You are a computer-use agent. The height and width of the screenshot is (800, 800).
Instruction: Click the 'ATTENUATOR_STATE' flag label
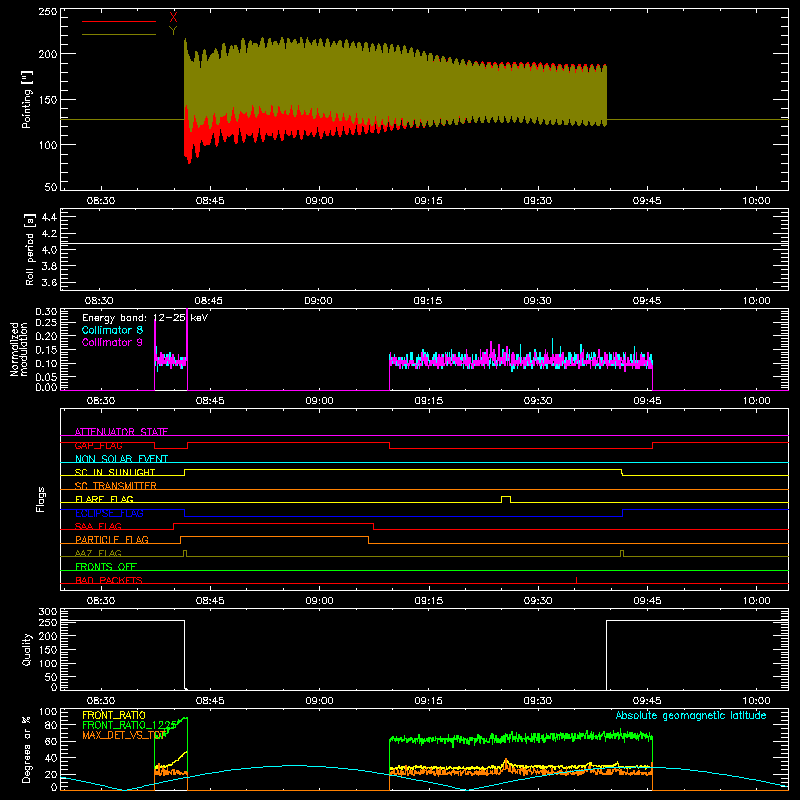click(x=121, y=432)
